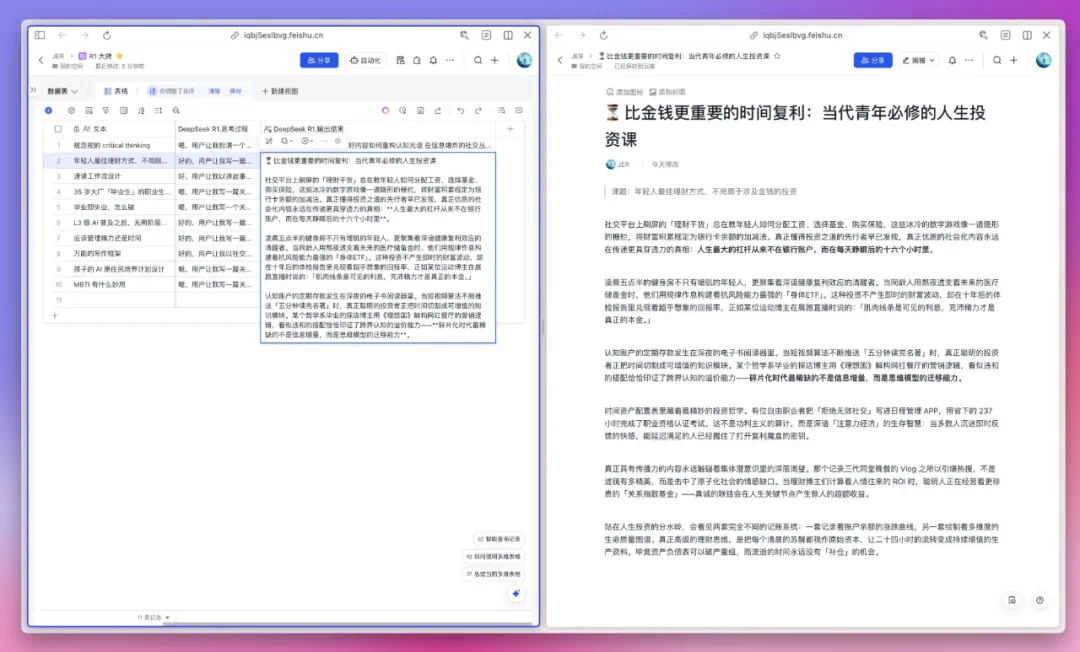Click the blue 分享 button in left window

click(319, 60)
